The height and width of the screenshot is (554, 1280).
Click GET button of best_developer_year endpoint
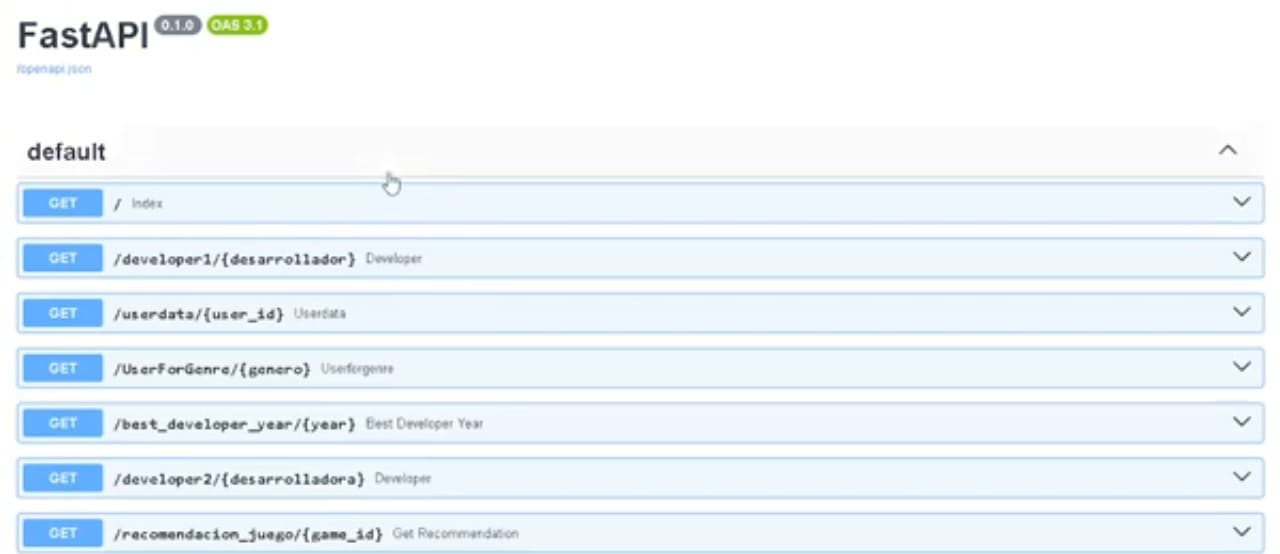tap(63, 423)
